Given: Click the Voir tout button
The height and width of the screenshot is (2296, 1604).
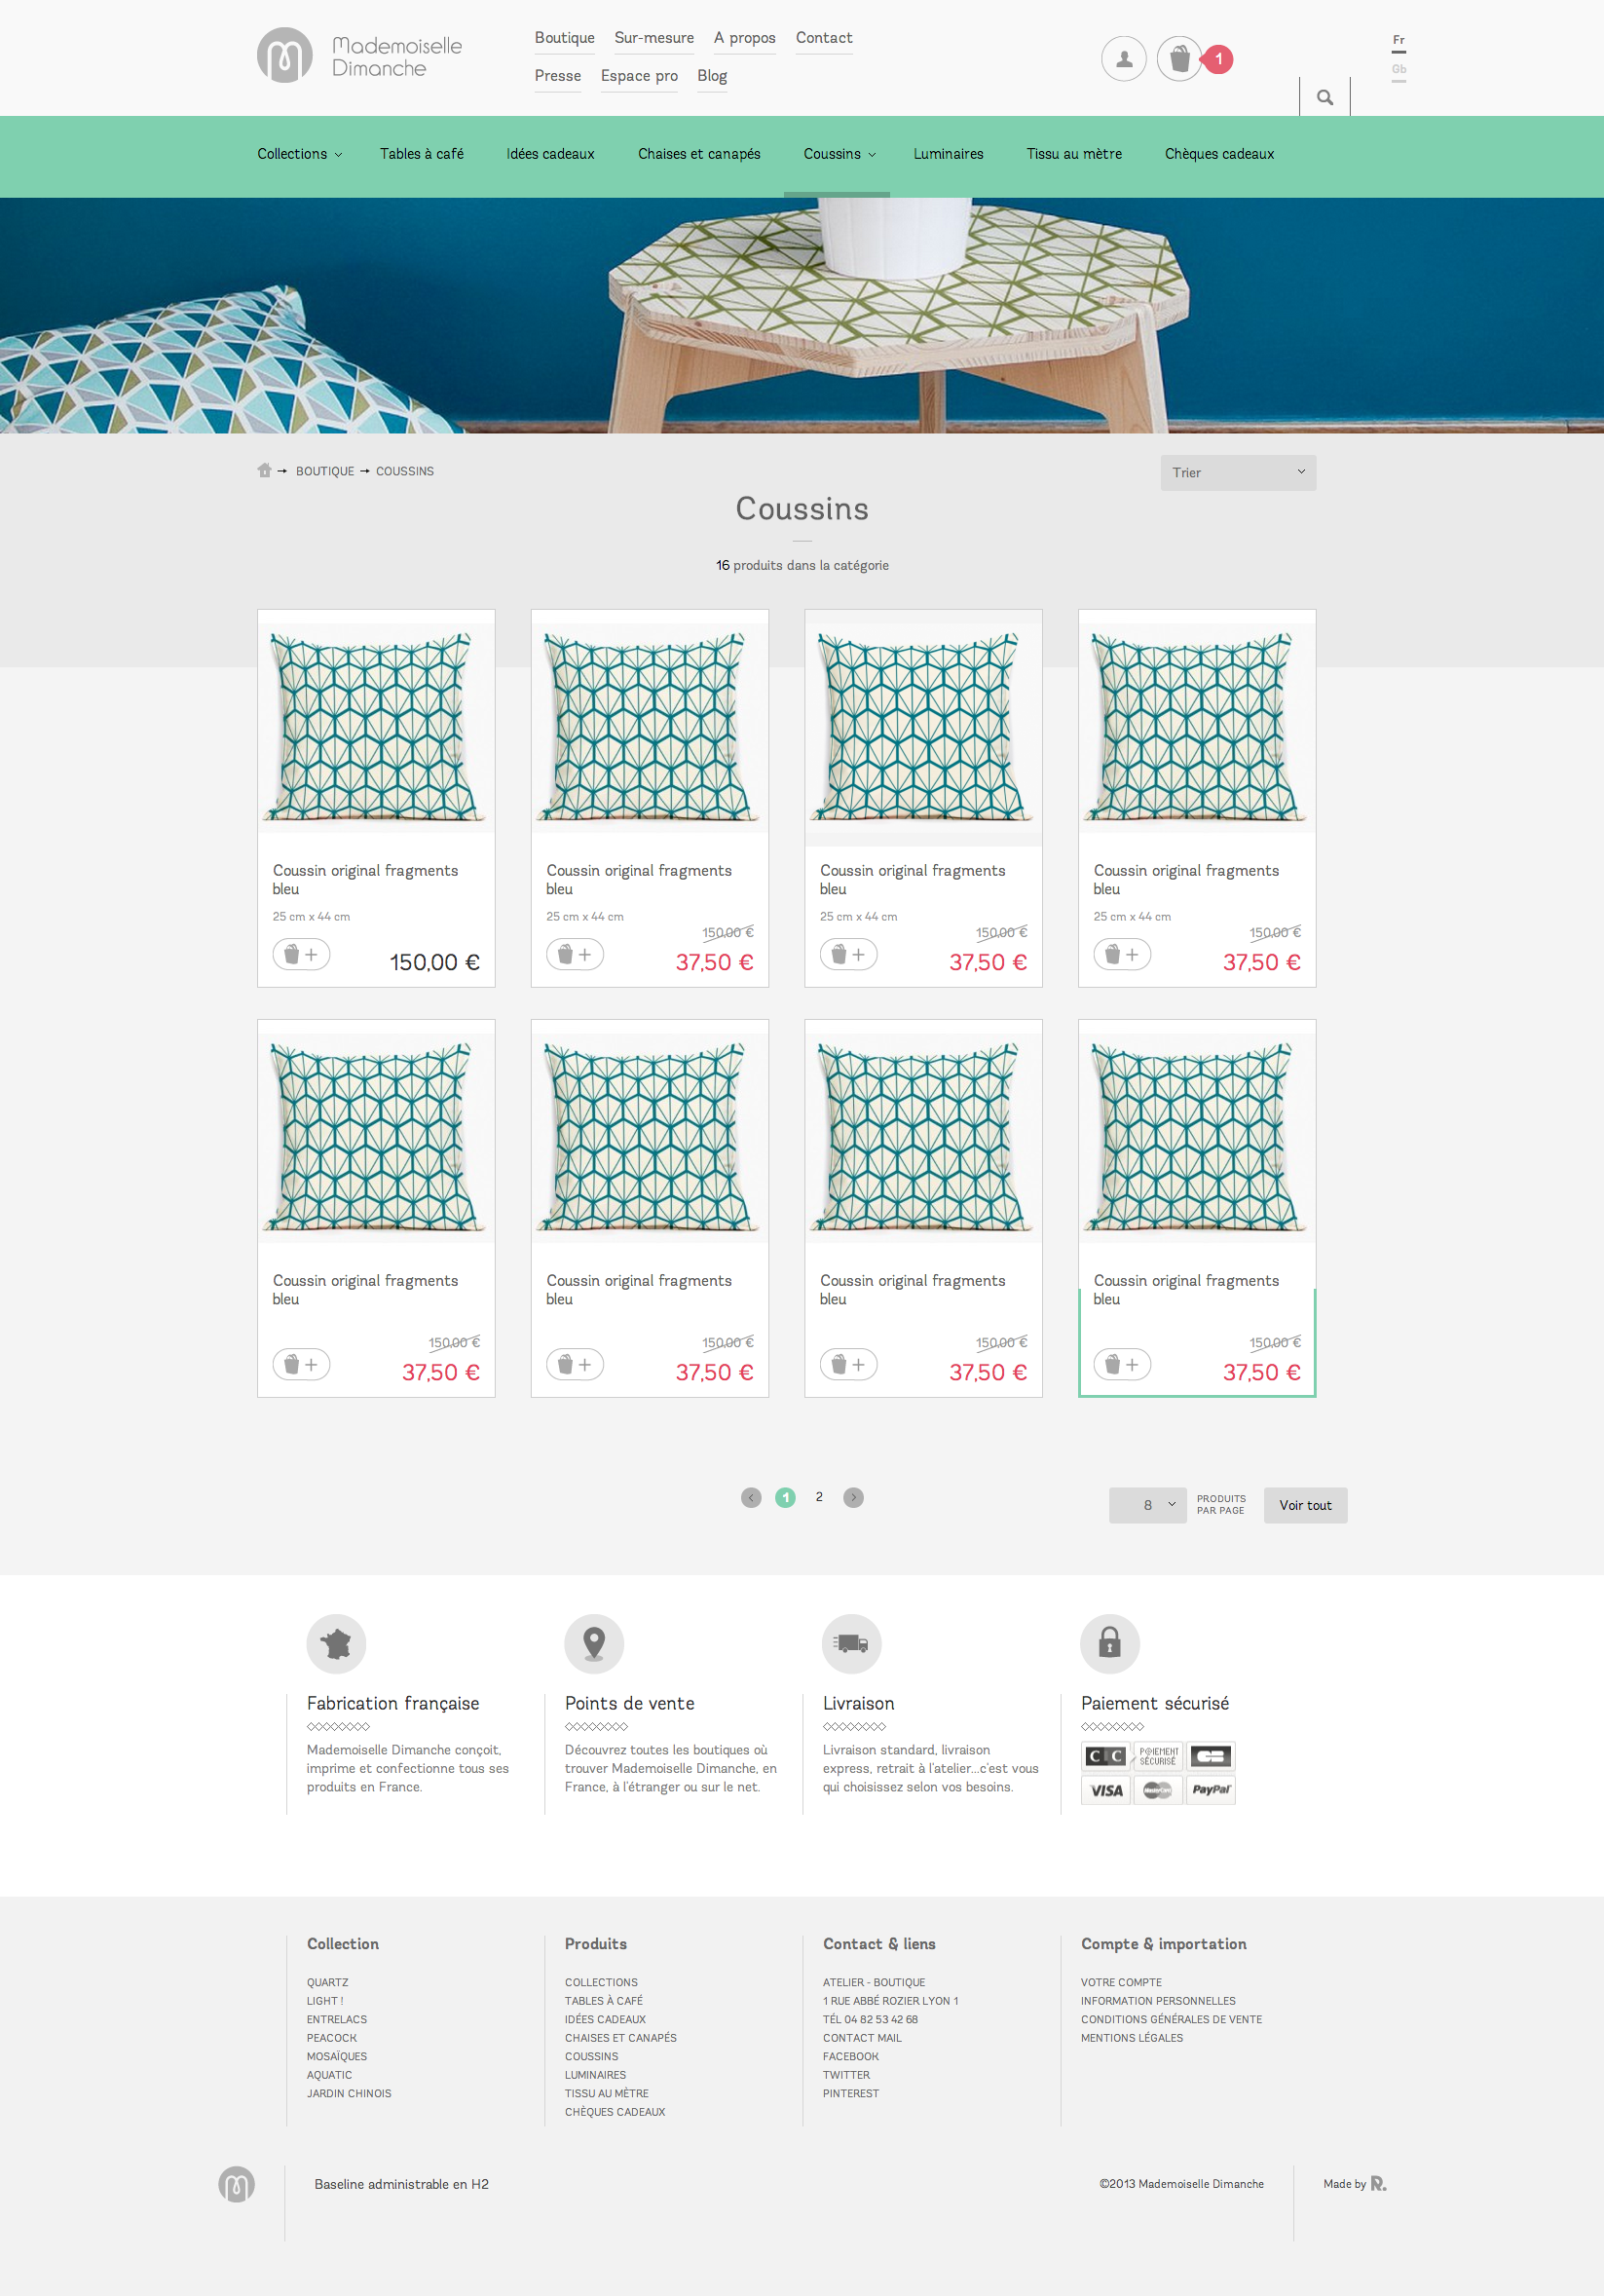Looking at the screenshot, I should (1305, 1505).
